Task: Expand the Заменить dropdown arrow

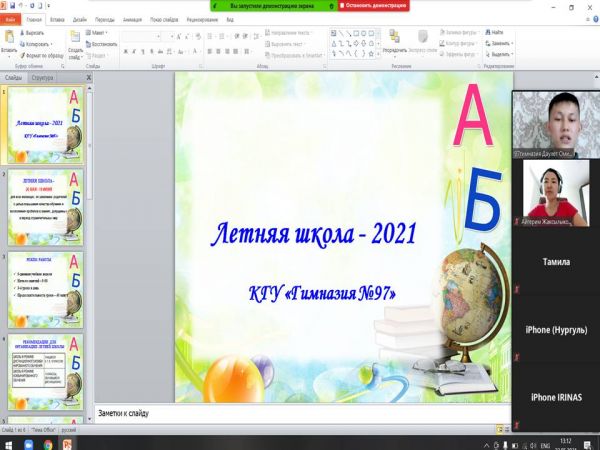Action: tap(510, 41)
